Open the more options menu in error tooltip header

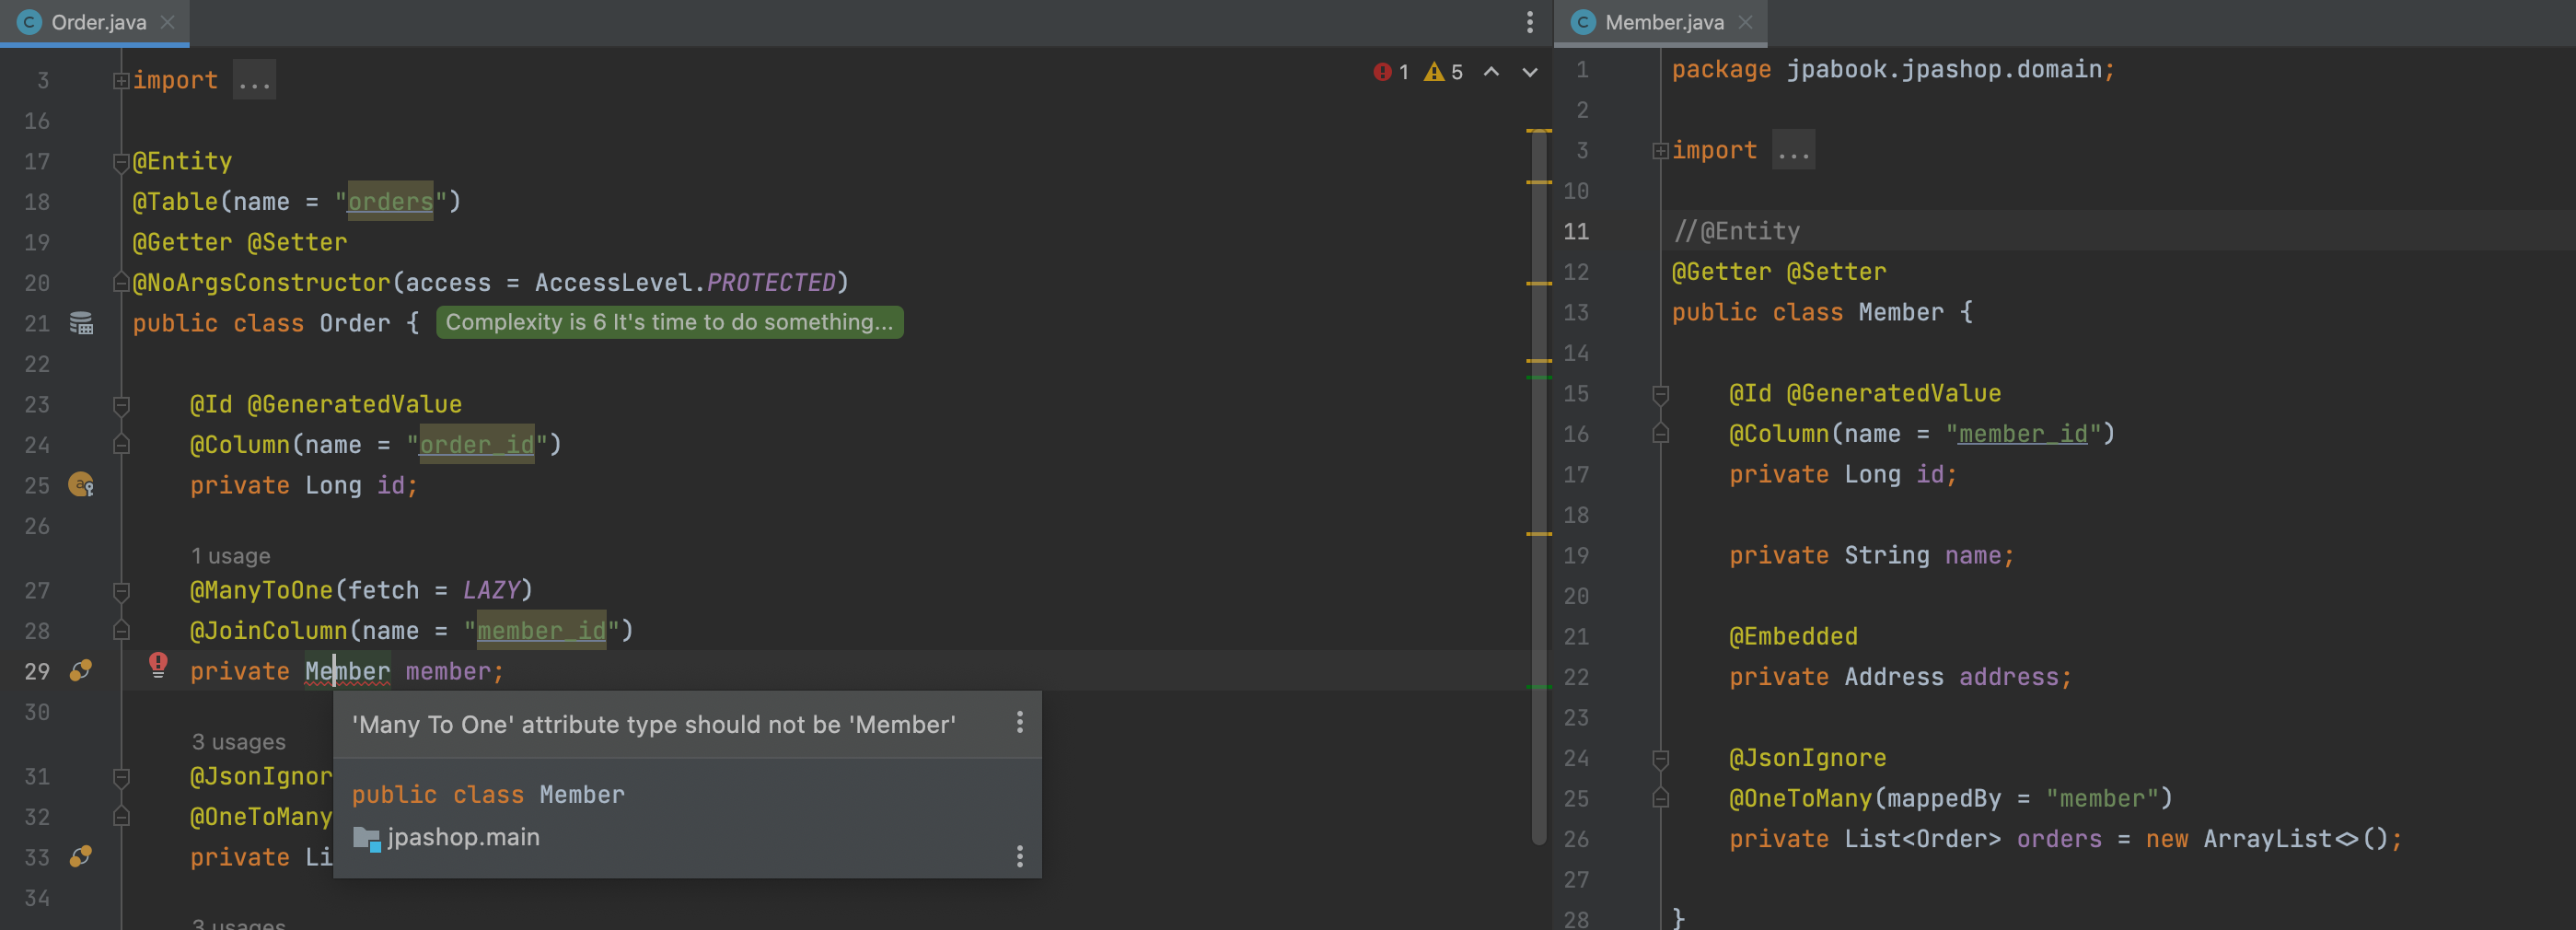(1019, 723)
